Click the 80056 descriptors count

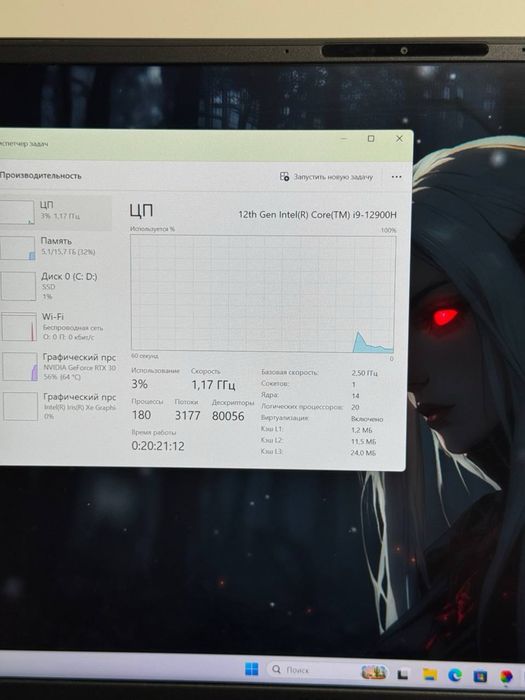[x=228, y=416]
